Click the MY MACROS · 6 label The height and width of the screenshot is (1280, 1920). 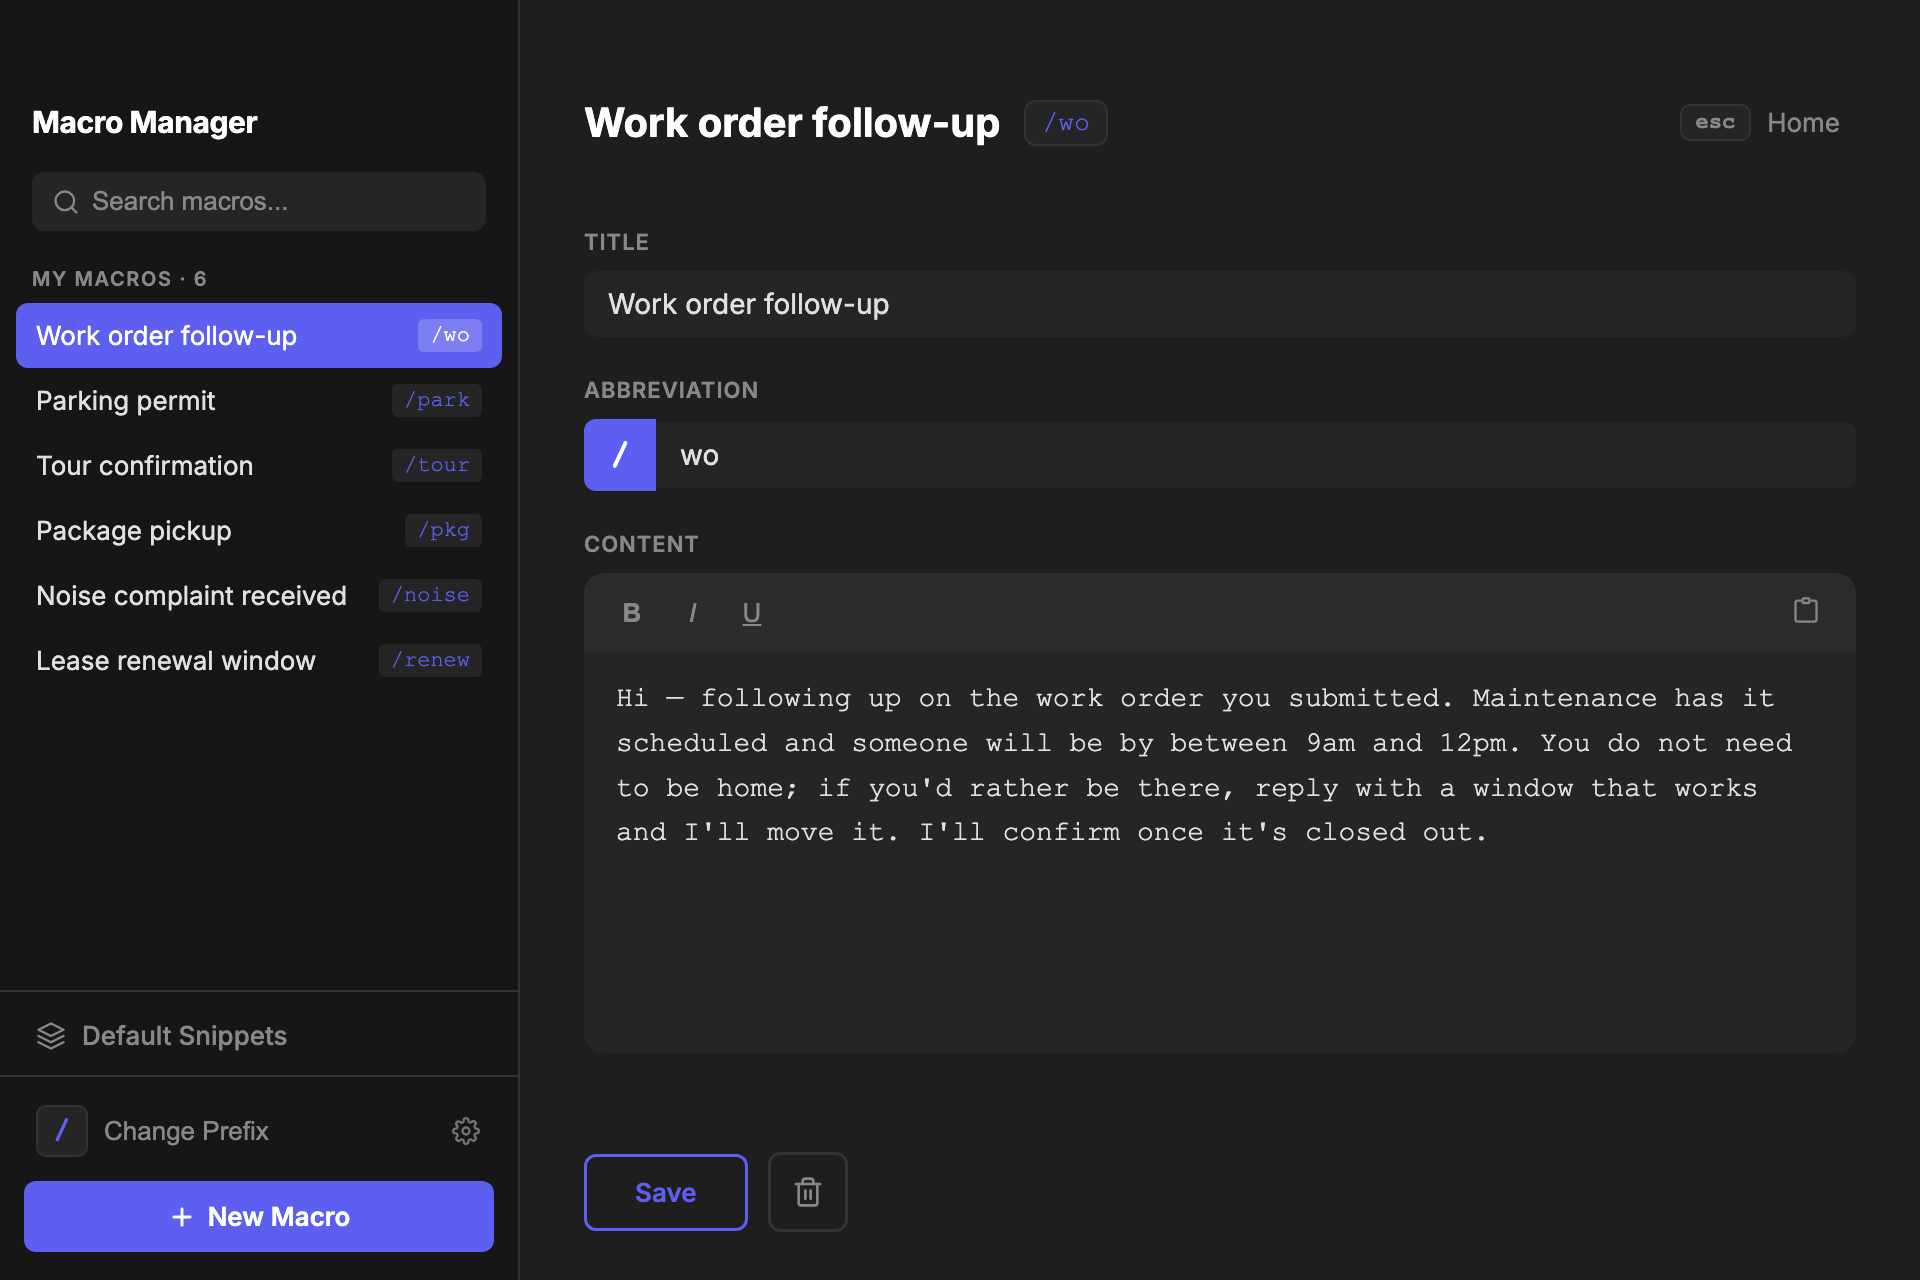click(119, 279)
